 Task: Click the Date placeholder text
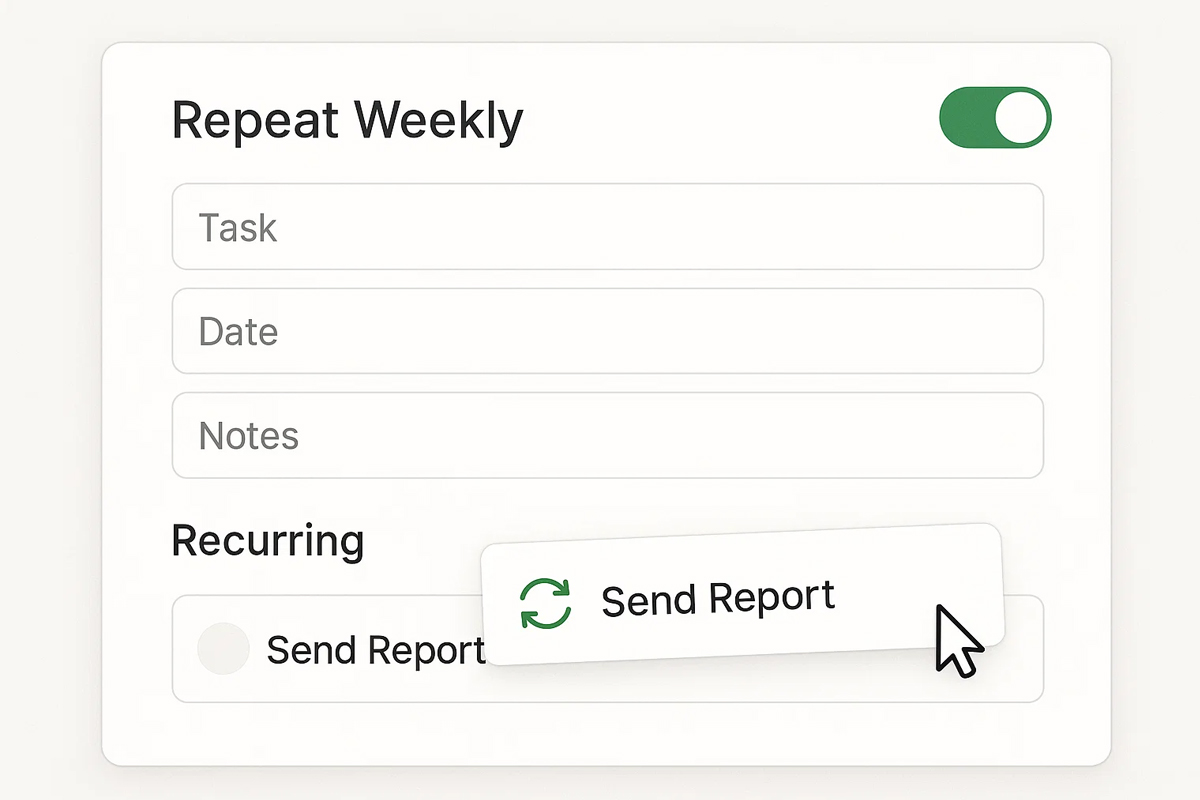click(238, 332)
